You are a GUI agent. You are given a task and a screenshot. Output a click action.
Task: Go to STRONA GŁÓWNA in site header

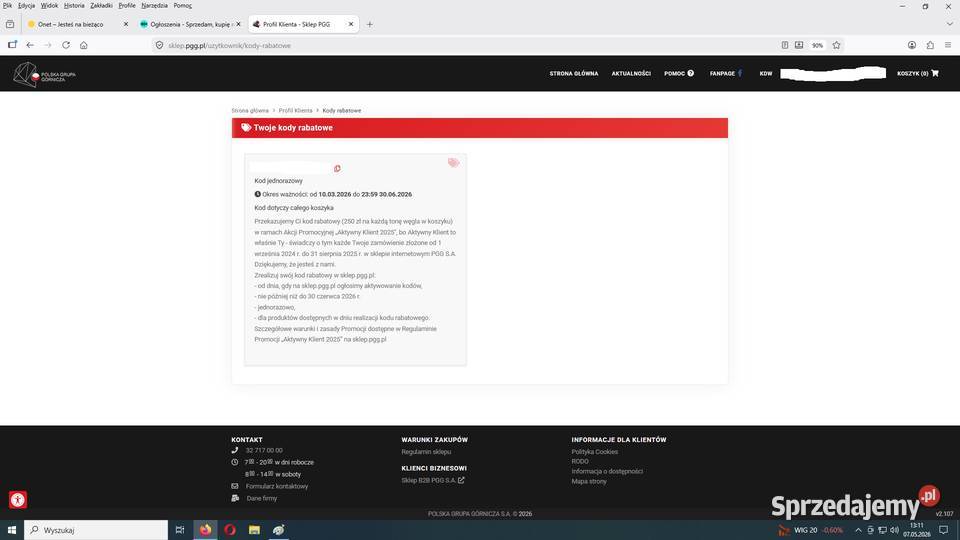(574, 73)
